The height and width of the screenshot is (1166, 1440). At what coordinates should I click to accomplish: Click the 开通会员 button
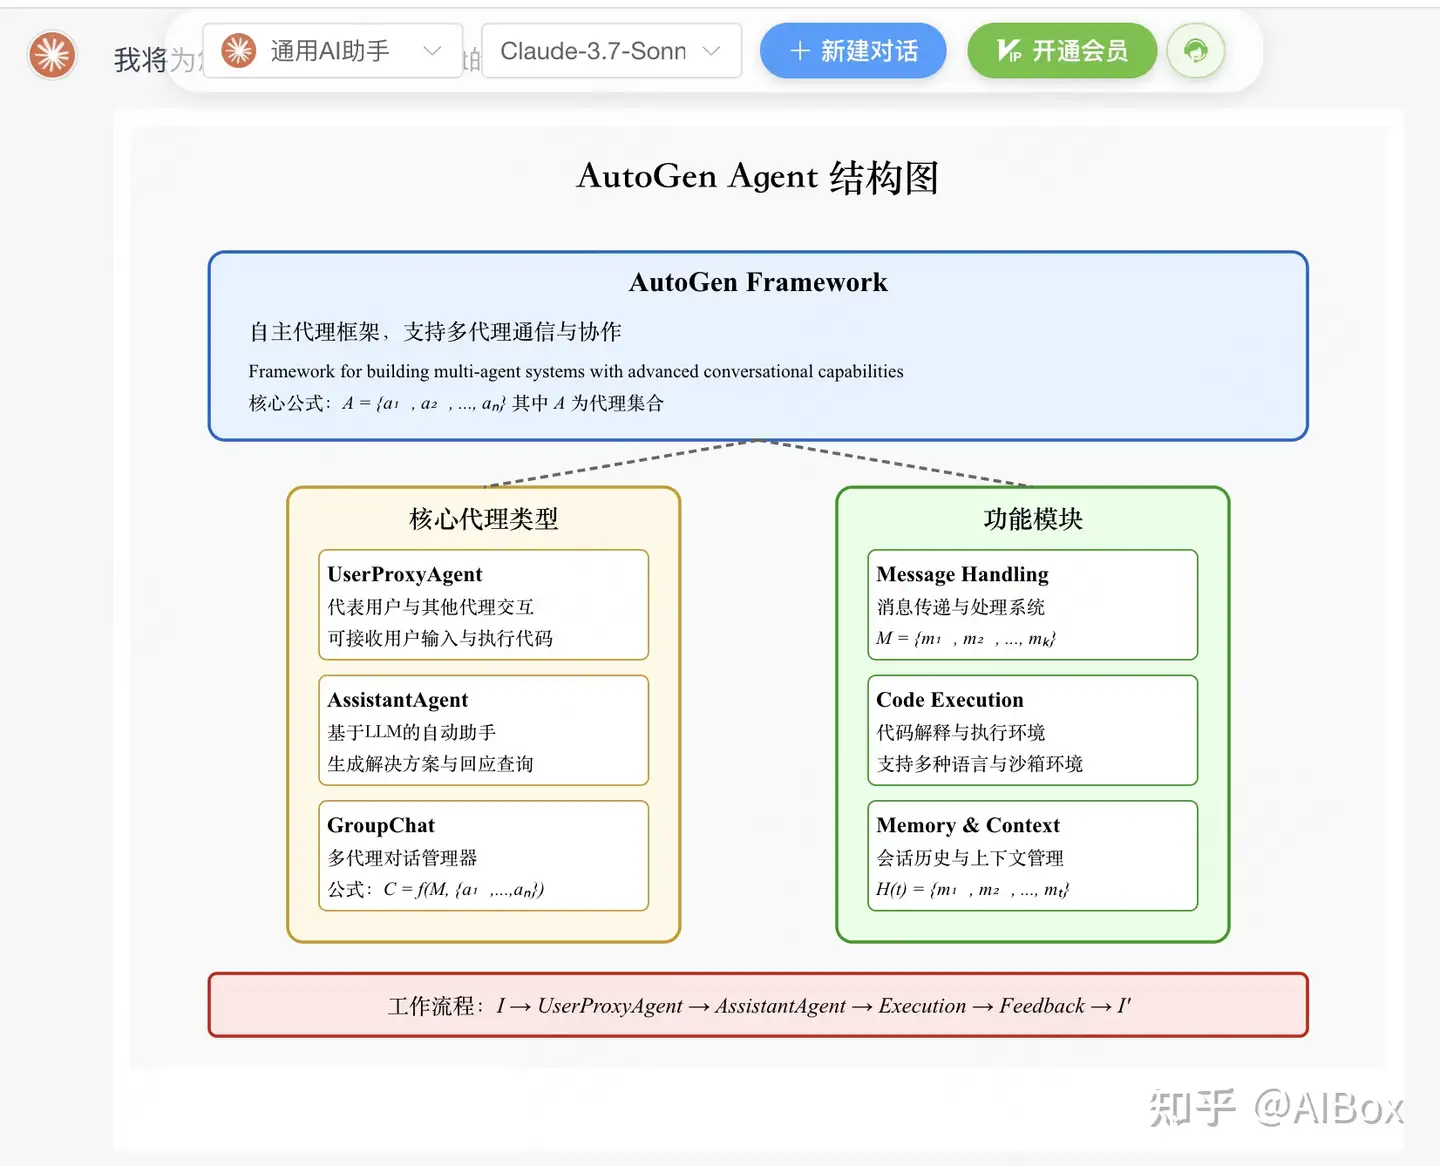click(x=1062, y=51)
